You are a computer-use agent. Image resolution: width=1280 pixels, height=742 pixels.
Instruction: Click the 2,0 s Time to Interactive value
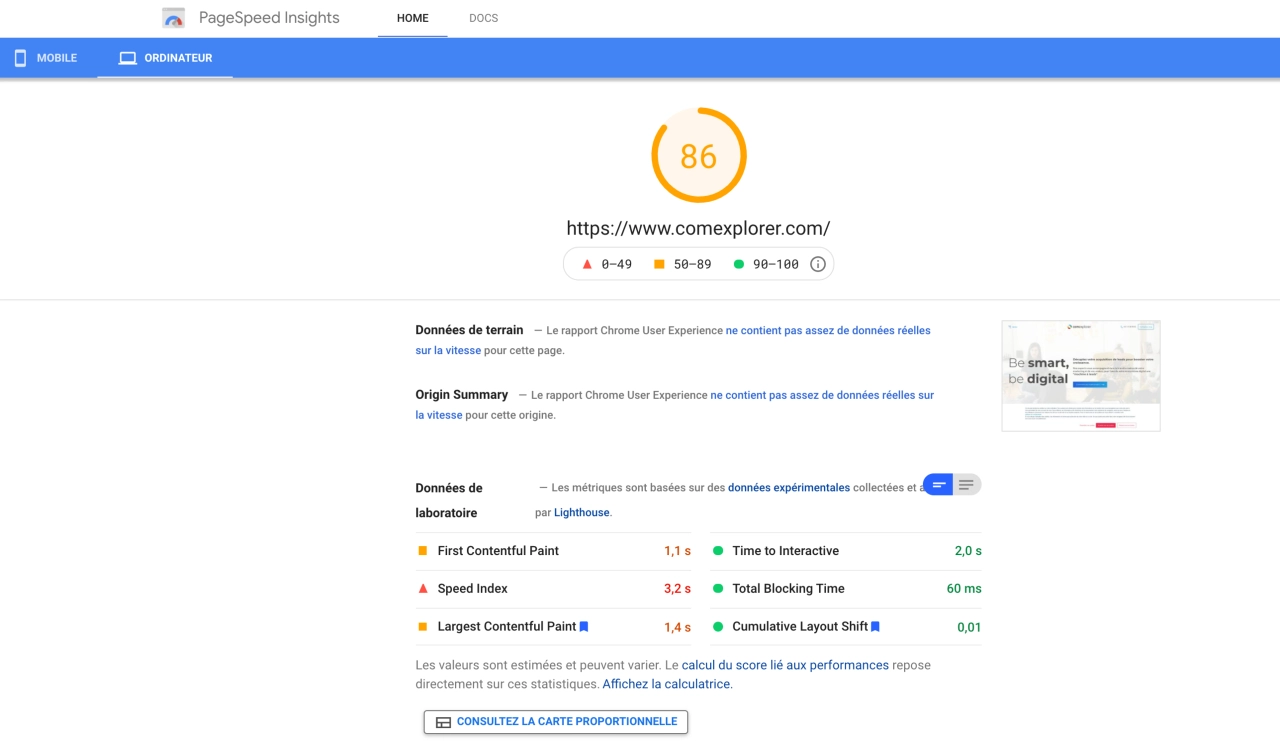click(x=968, y=551)
